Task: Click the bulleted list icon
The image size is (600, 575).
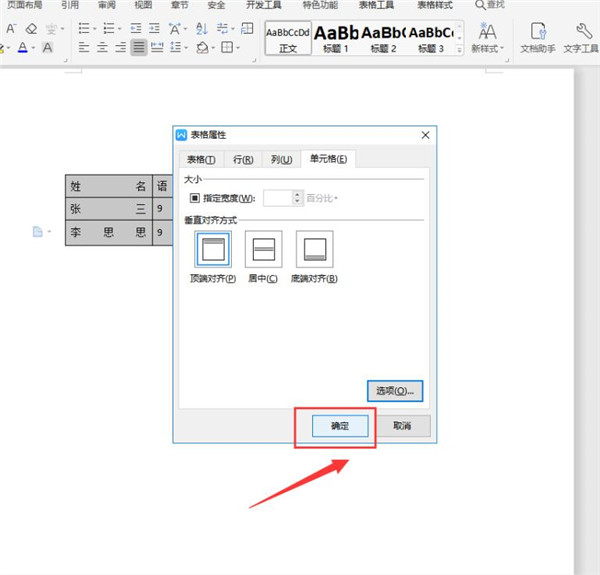Action: (84, 28)
